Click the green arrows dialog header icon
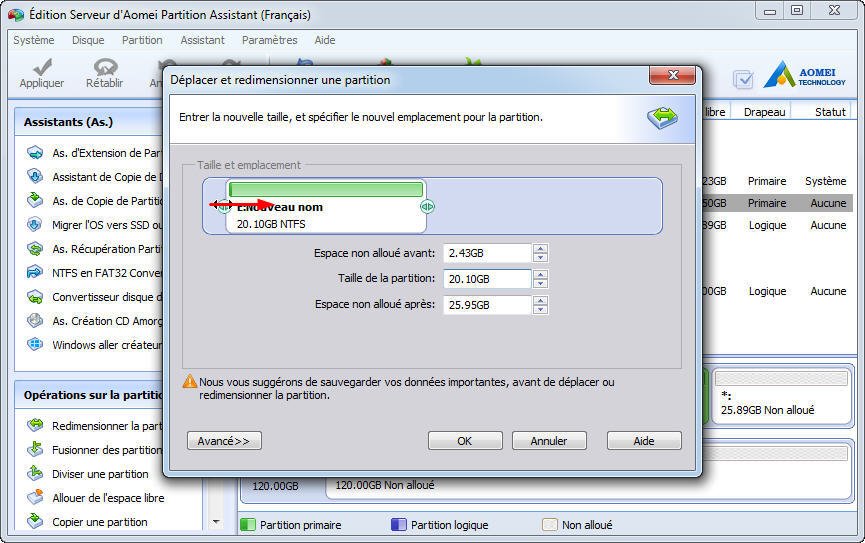 (662, 117)
